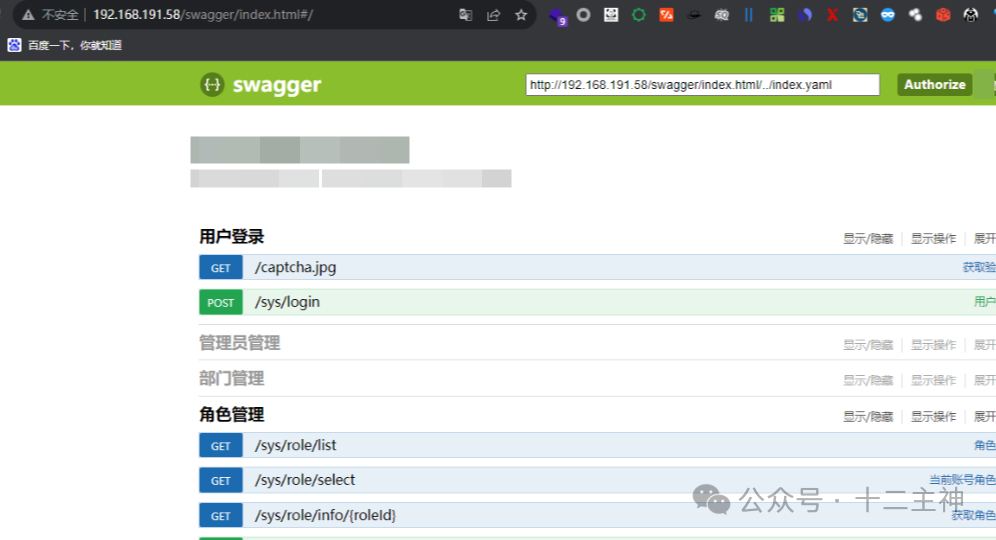Viewport: 996px width, 540px height.
Task: Open the blue-purple round swirl extension icon
Action: pyautogui.click(x=805, y=15)
